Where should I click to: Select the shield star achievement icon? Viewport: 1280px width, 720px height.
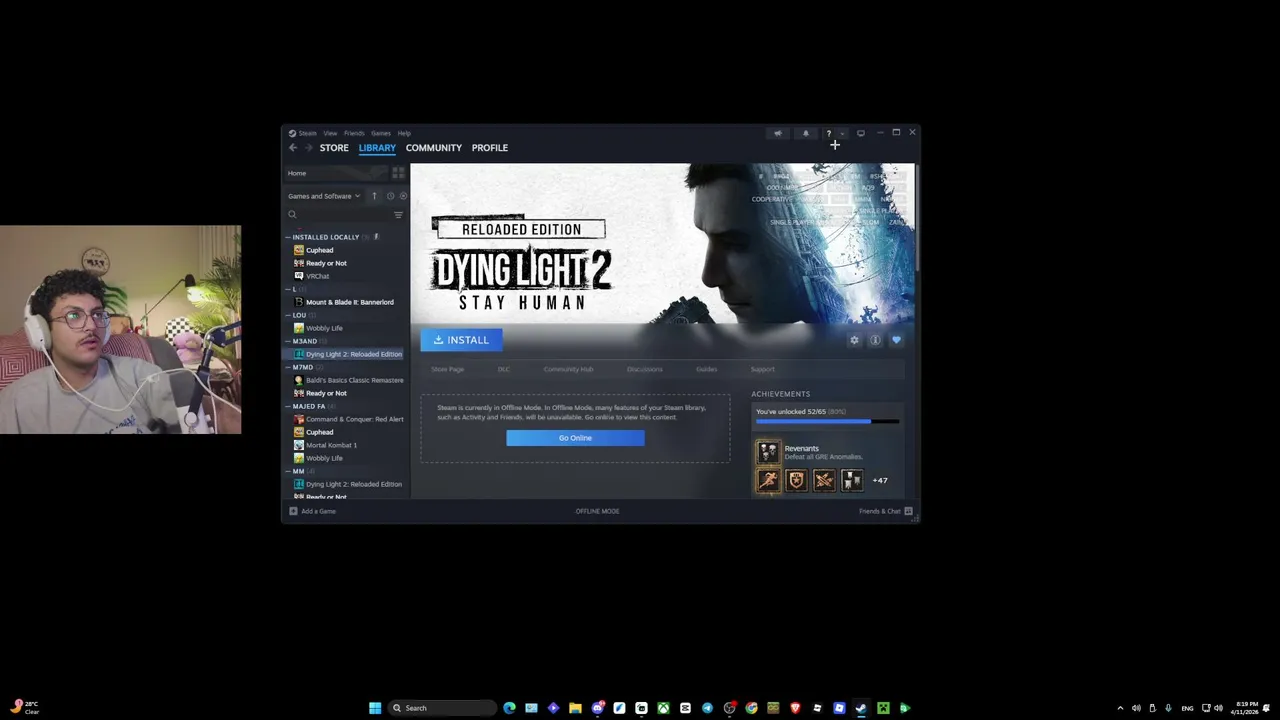(795, 481)
